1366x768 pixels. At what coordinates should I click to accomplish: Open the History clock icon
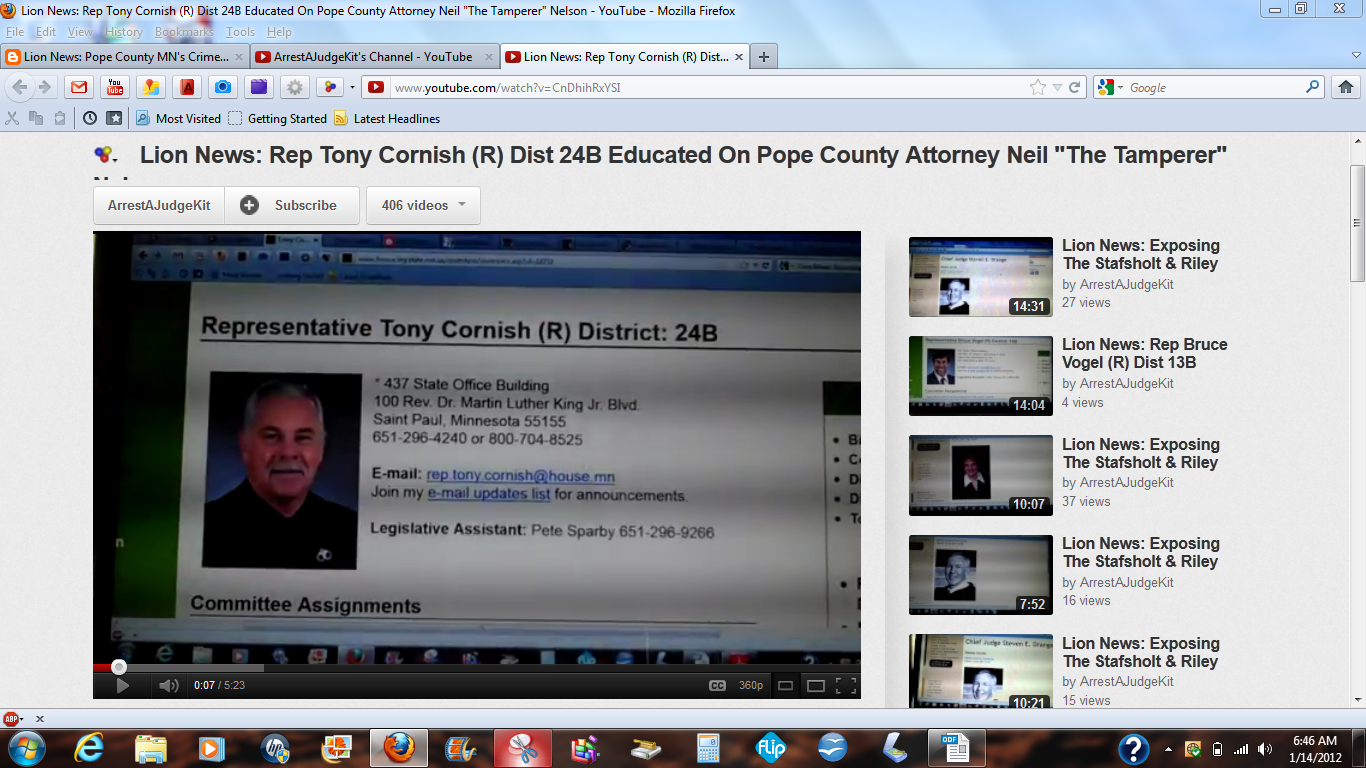pos(90,118)
